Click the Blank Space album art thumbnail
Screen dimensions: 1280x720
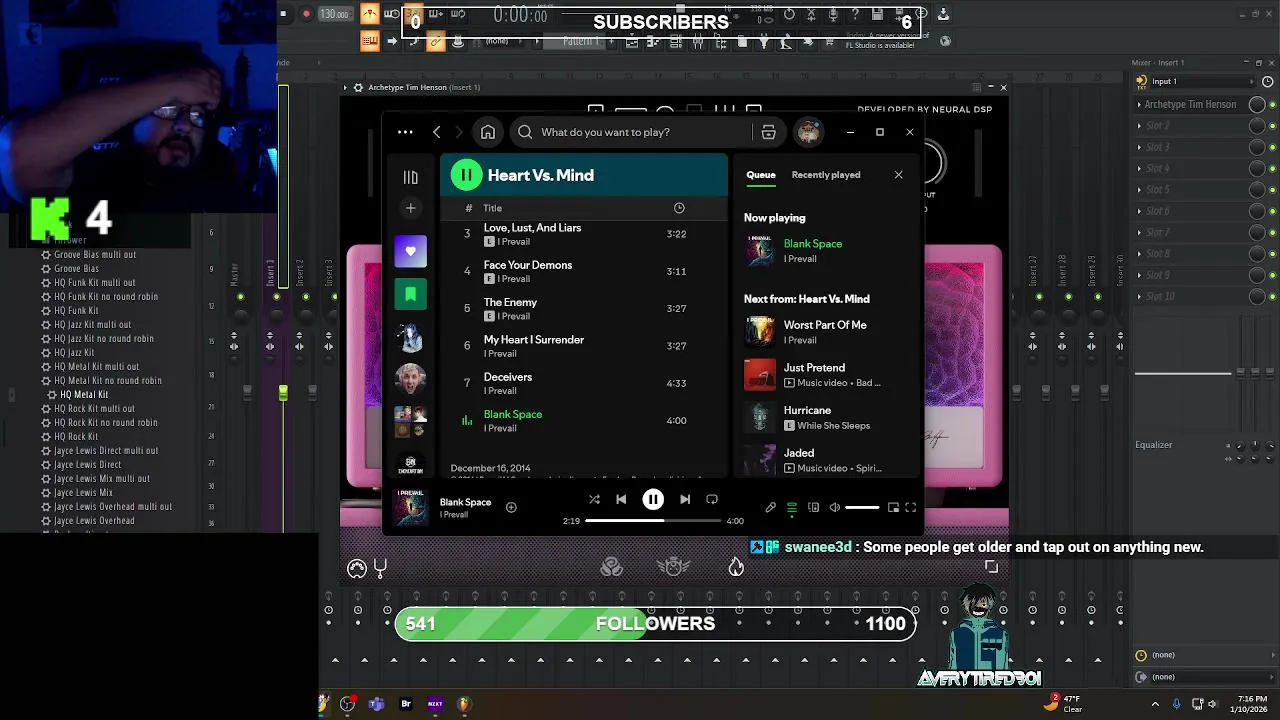tap(410, 507)
